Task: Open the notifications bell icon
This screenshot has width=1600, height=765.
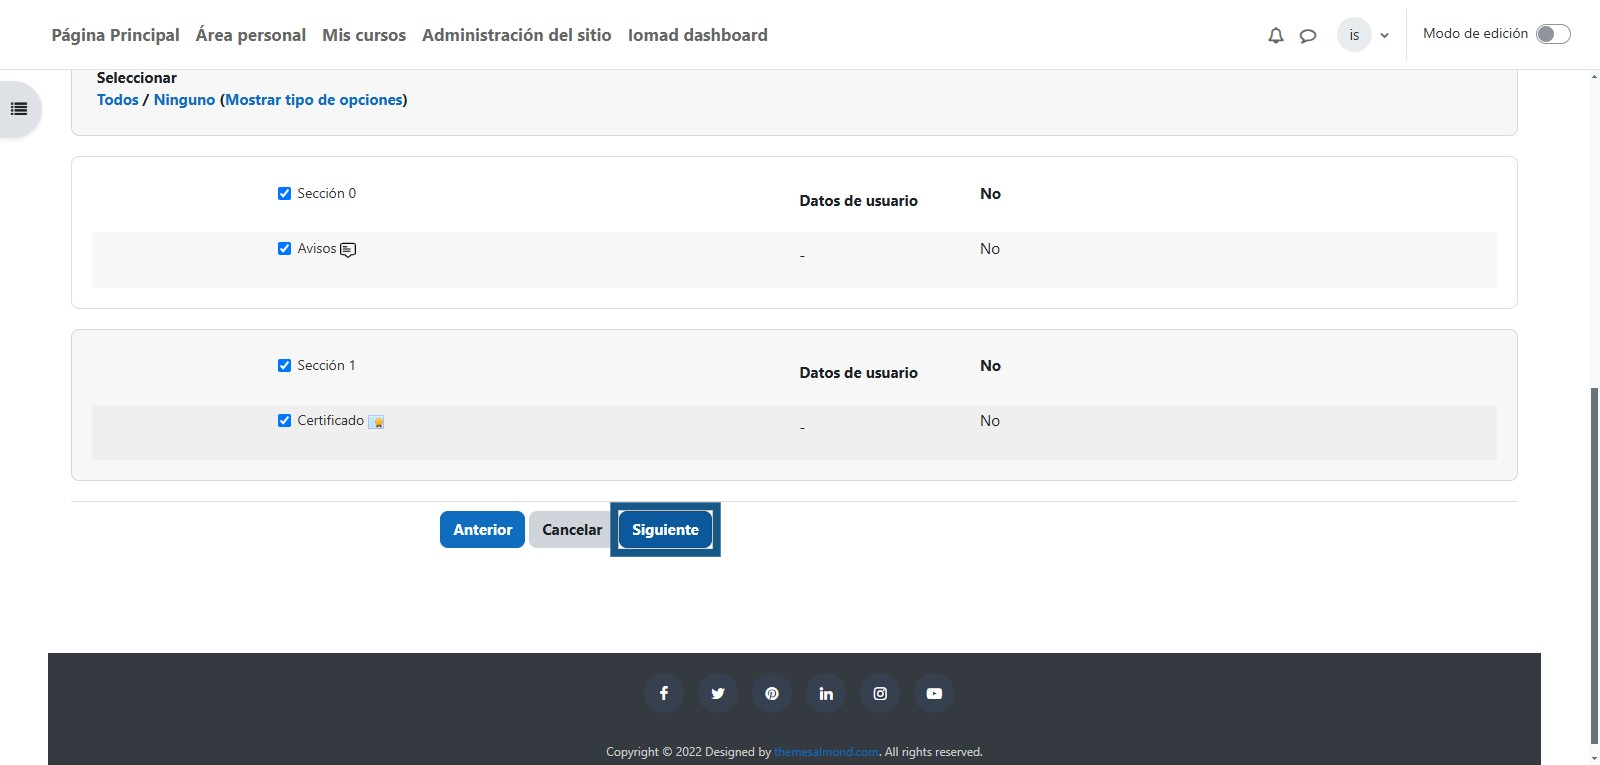Action: 1275,36
